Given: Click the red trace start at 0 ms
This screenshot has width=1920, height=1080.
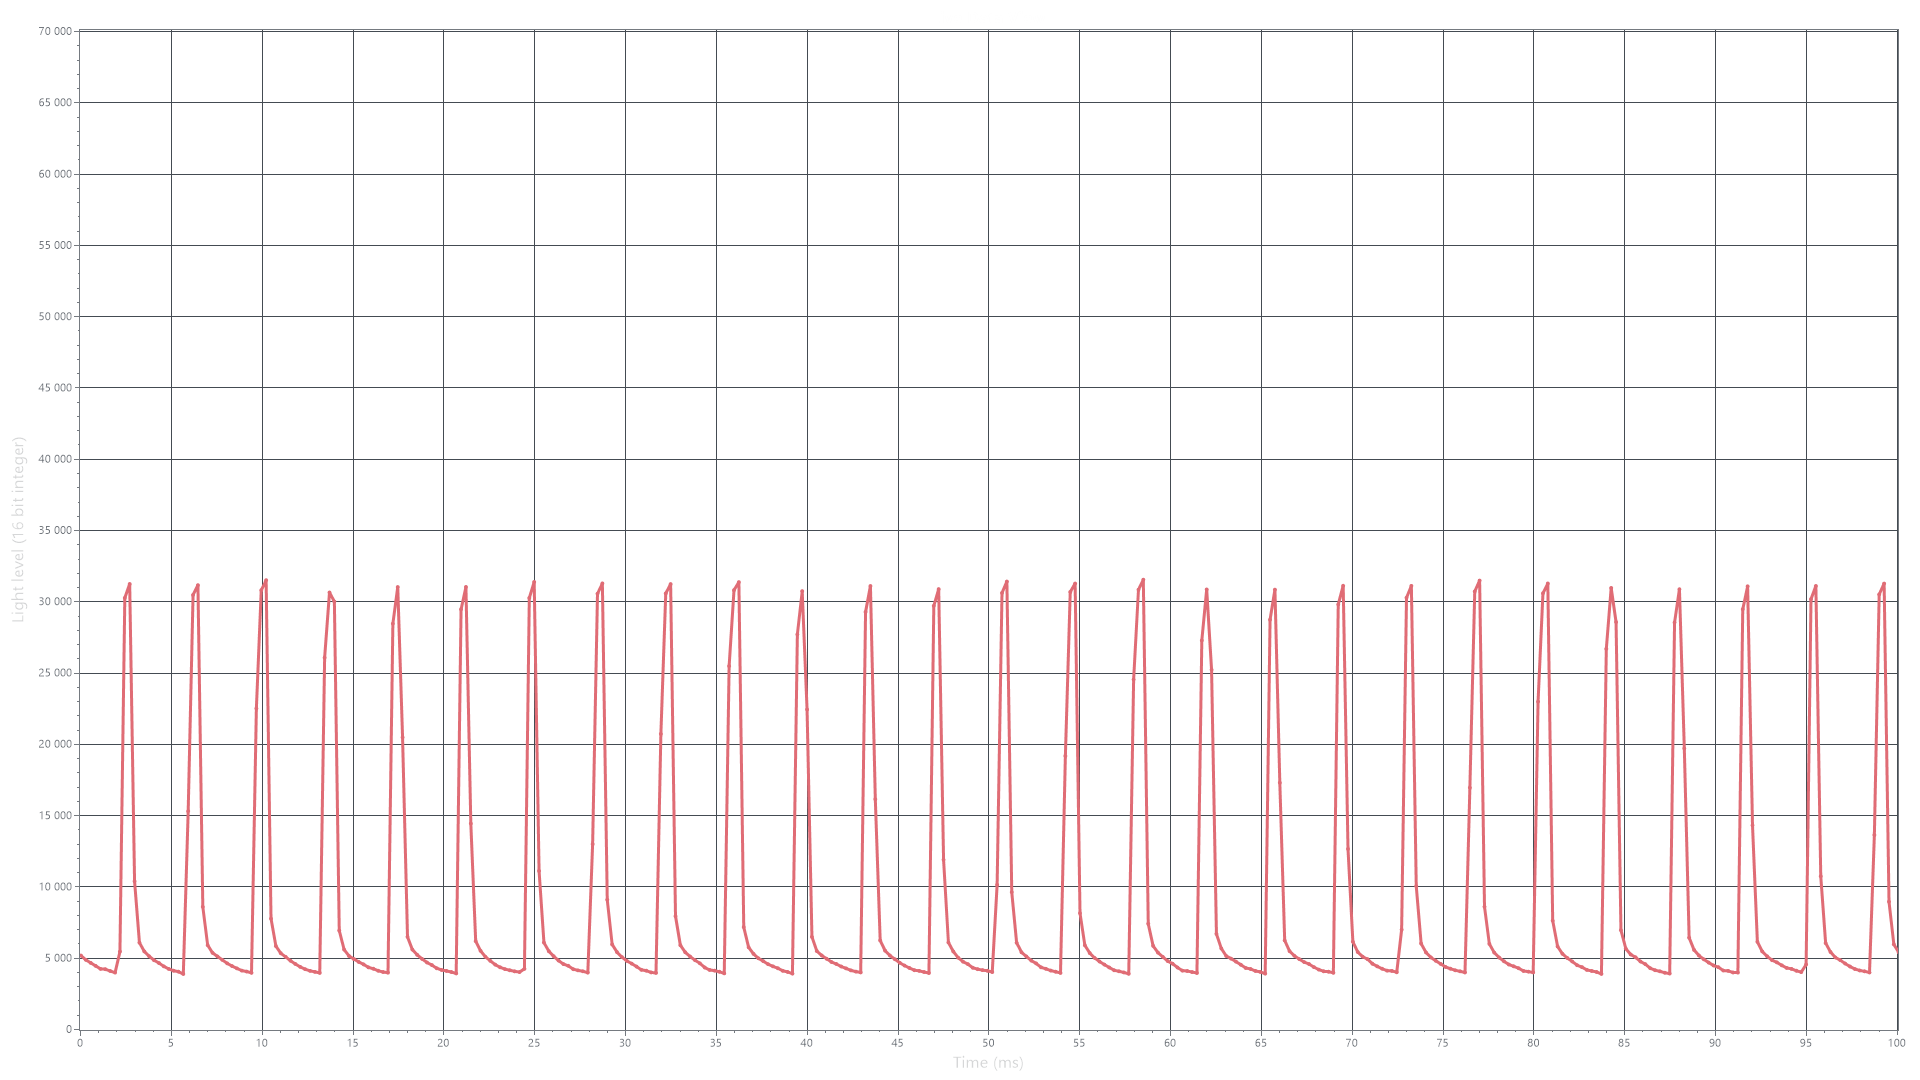Looking at the screenshot, I should click(x=81, y=955).
